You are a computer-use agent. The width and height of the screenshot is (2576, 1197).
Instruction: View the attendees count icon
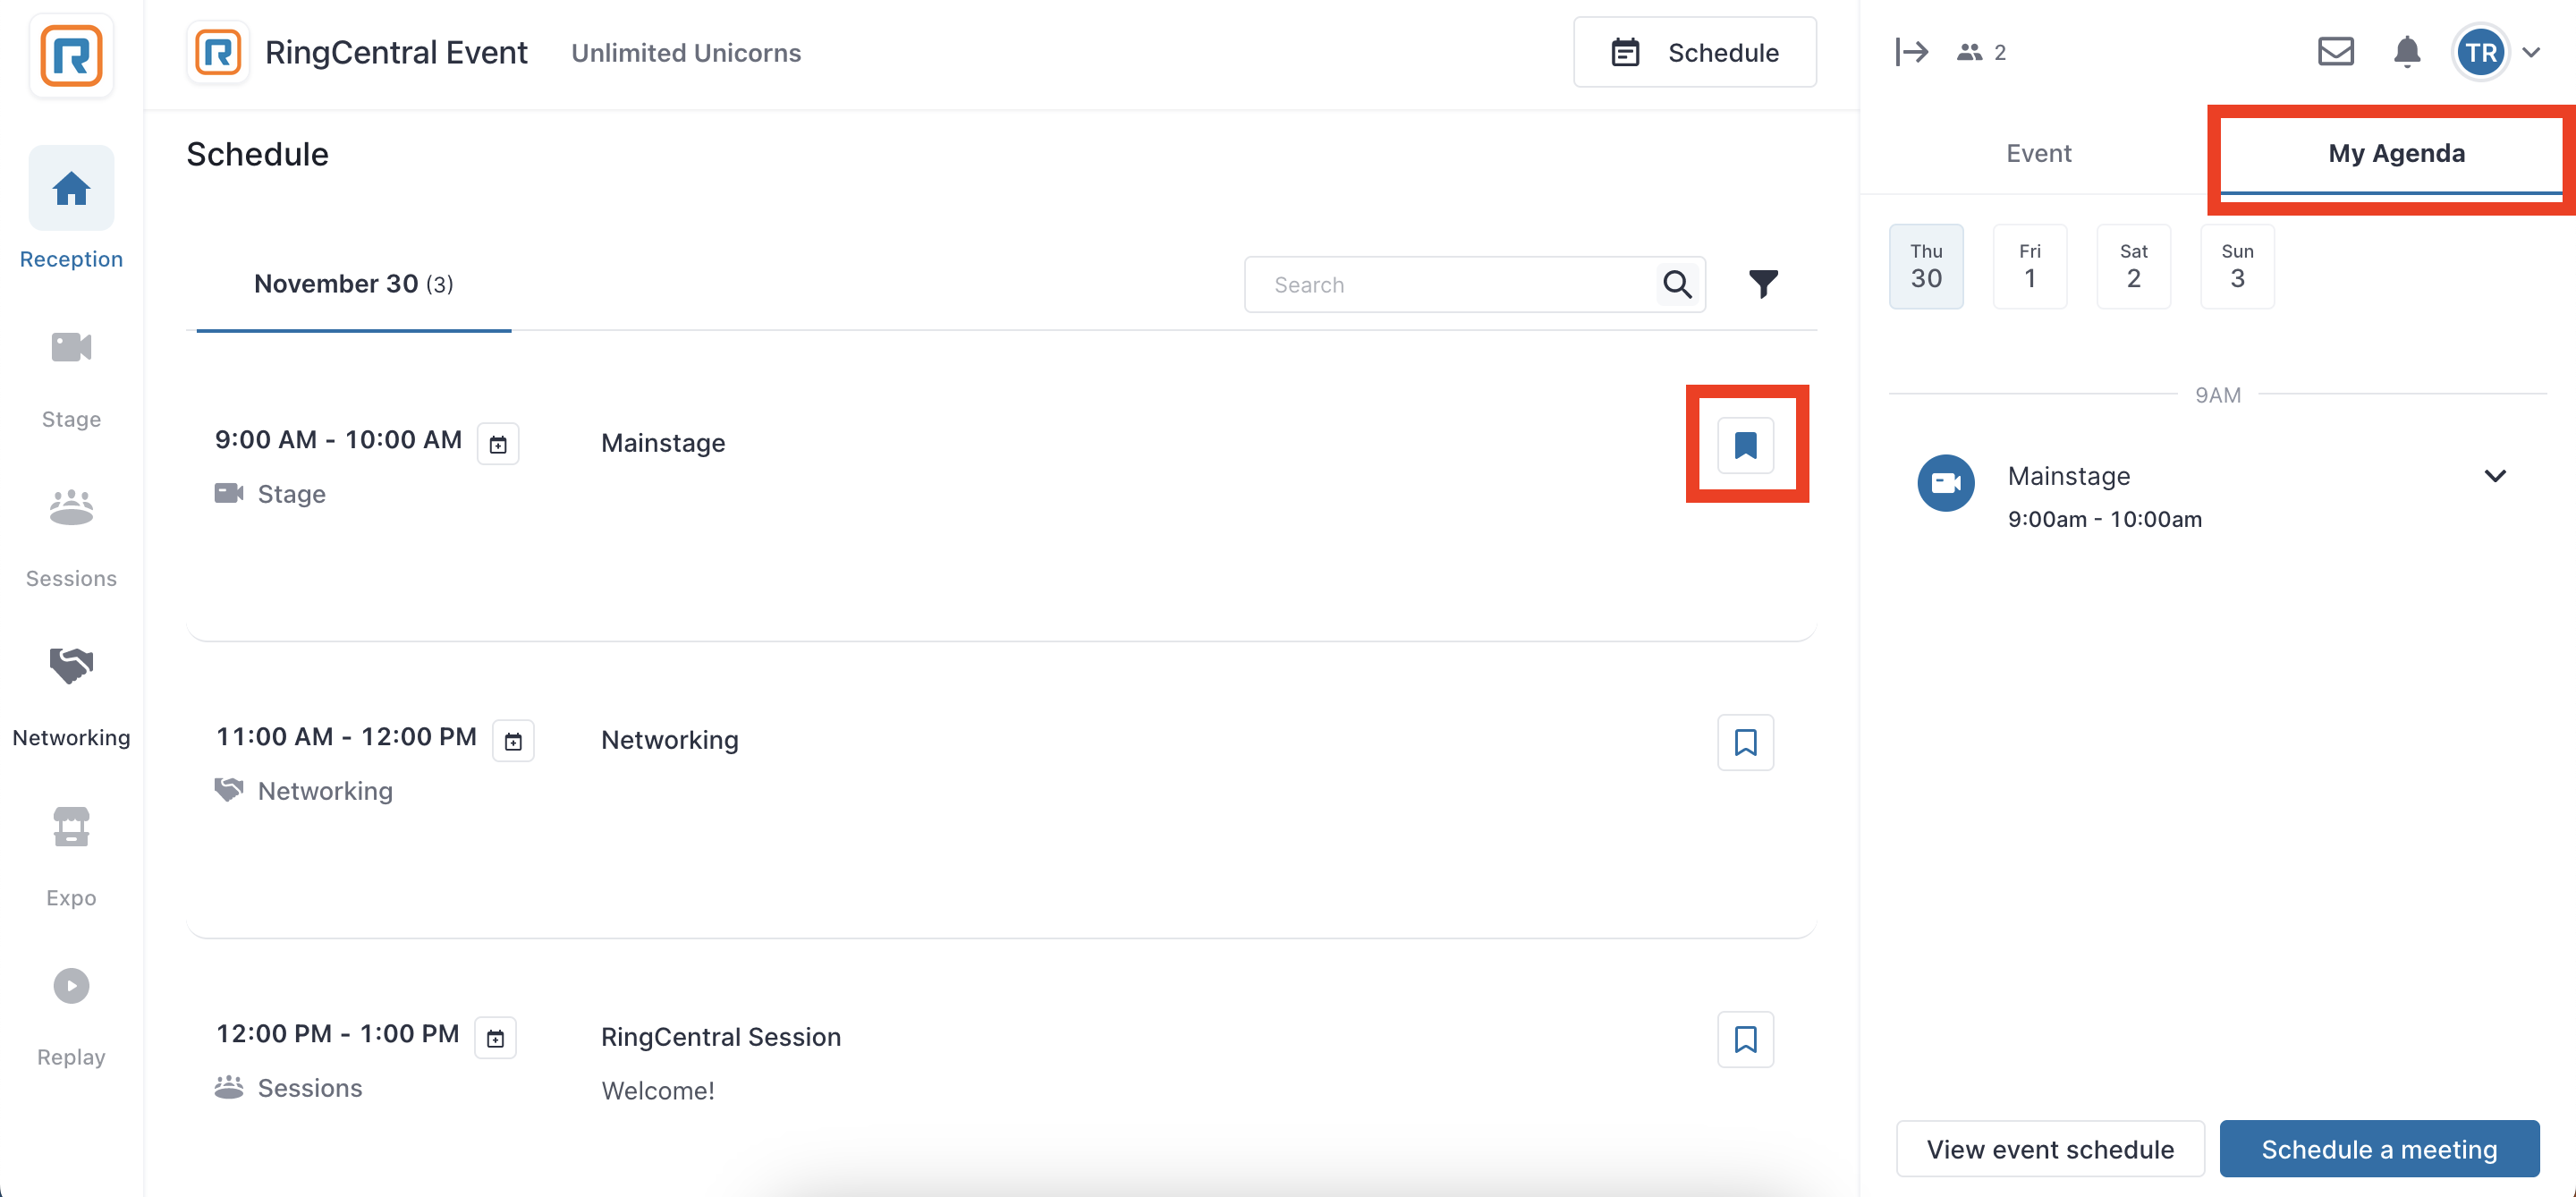click(1969, 52)
